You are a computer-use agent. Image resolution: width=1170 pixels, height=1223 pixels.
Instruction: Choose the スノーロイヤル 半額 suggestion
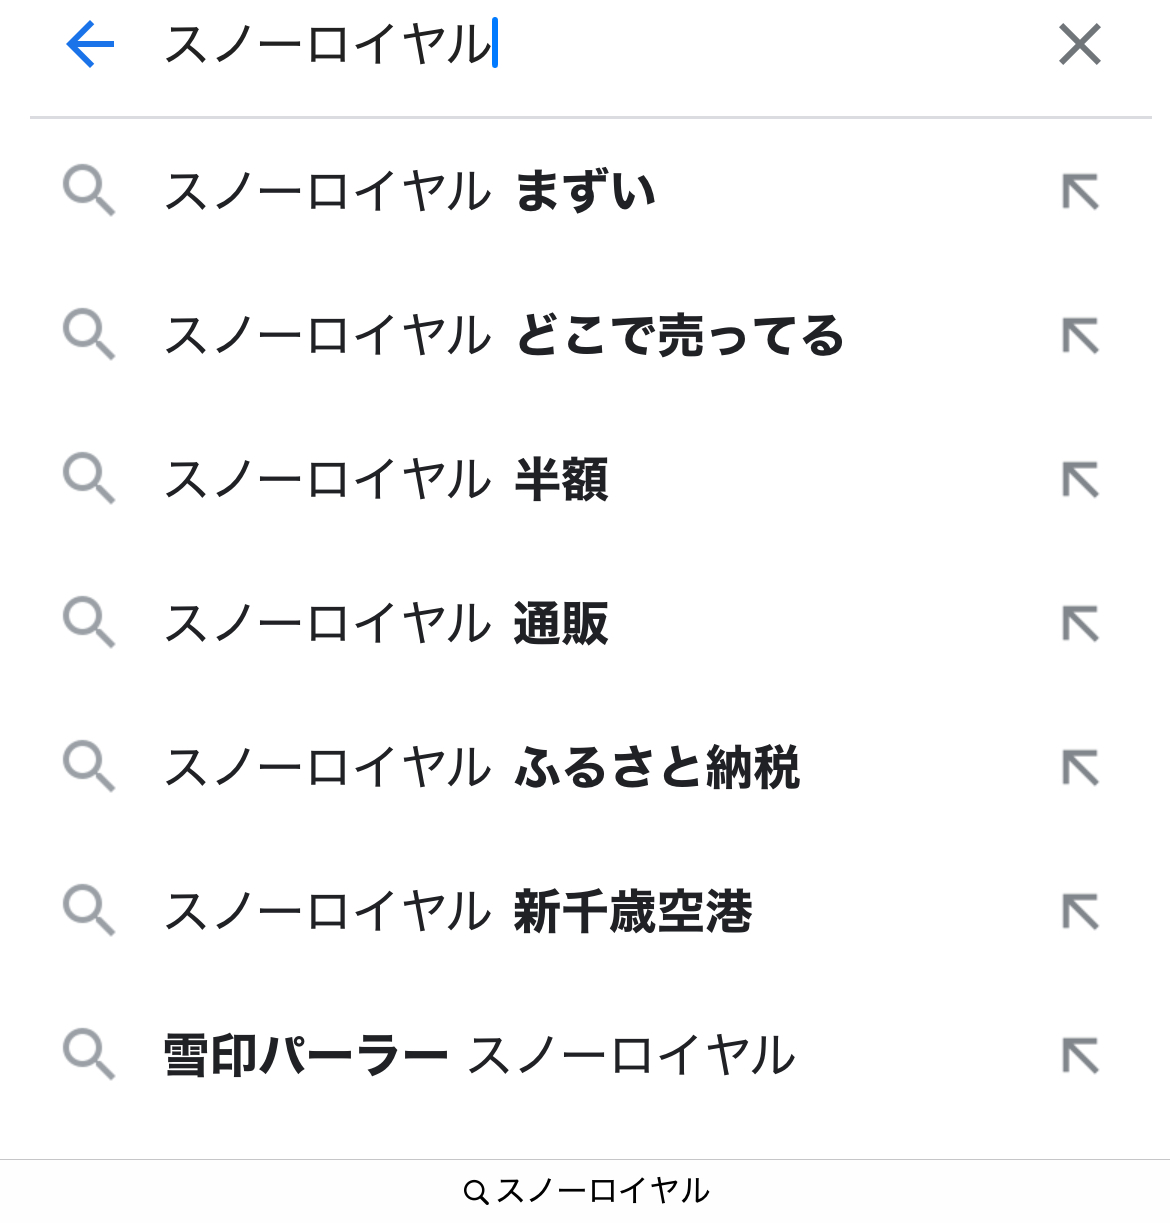click(x=386, y=479)
